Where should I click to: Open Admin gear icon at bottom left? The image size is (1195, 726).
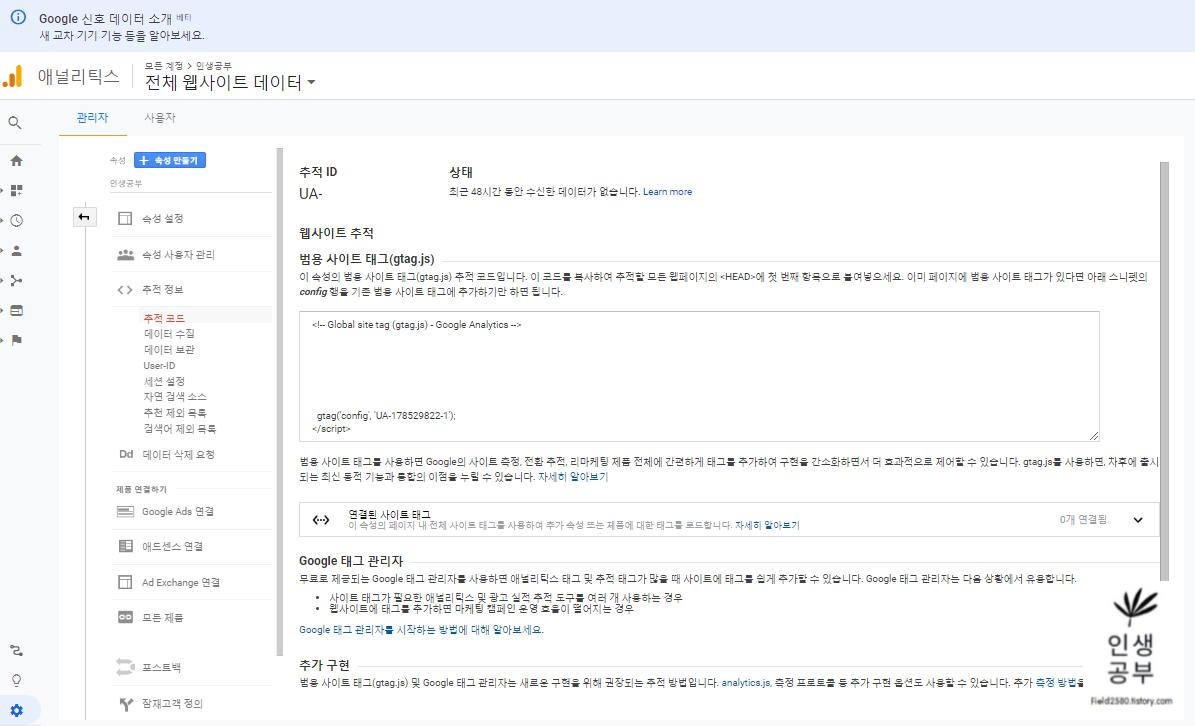(16, 710)
